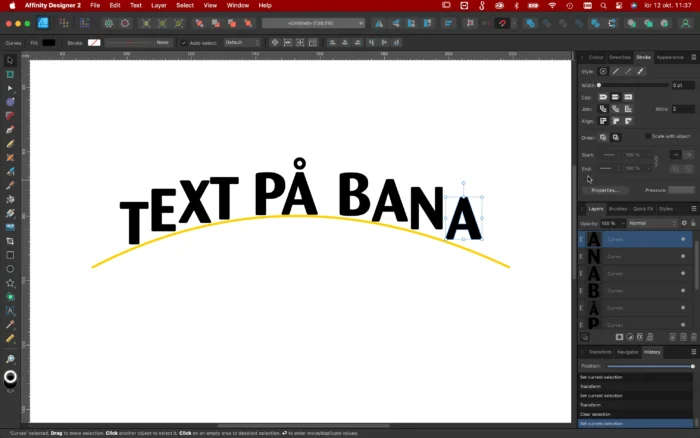700x438 pixels.
Task: Enable Scale with object checkbox
Action: 647,136
